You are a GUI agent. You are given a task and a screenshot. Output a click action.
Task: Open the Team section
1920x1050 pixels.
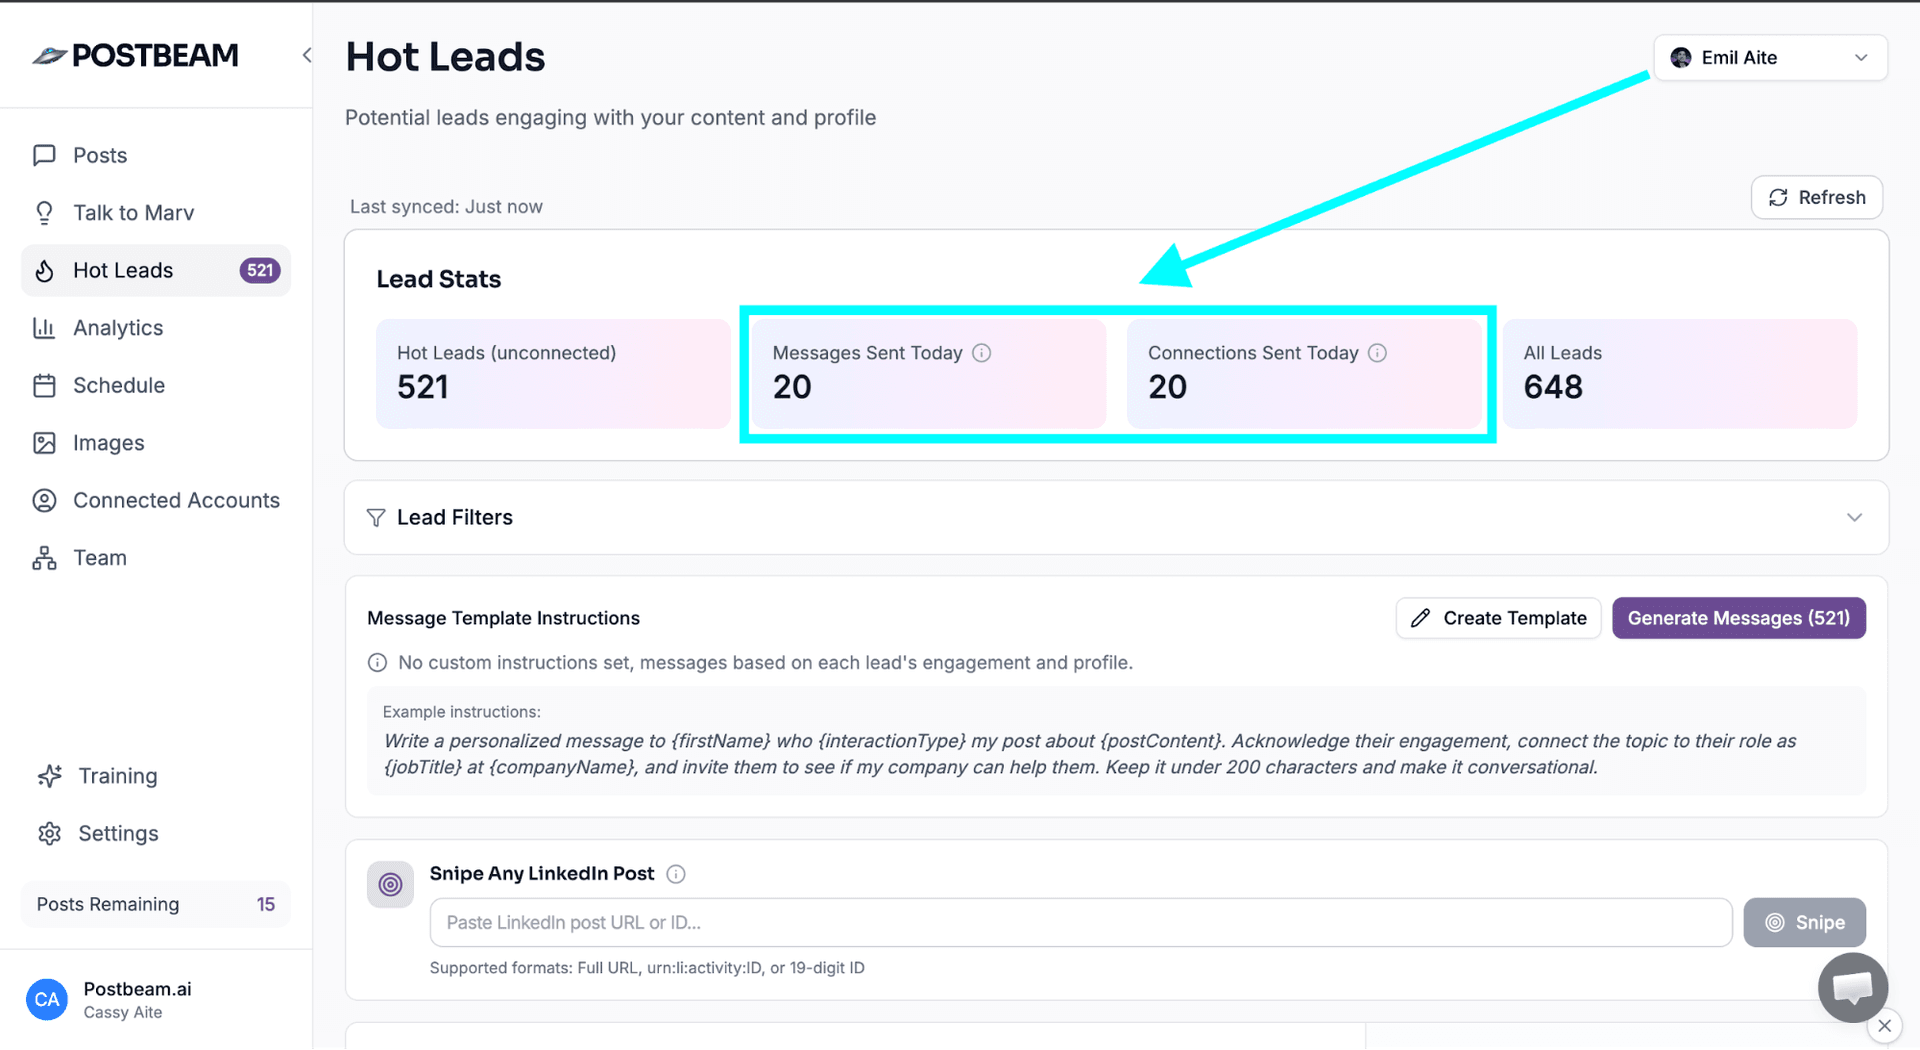pyautogui.click(x=100, y=557)
